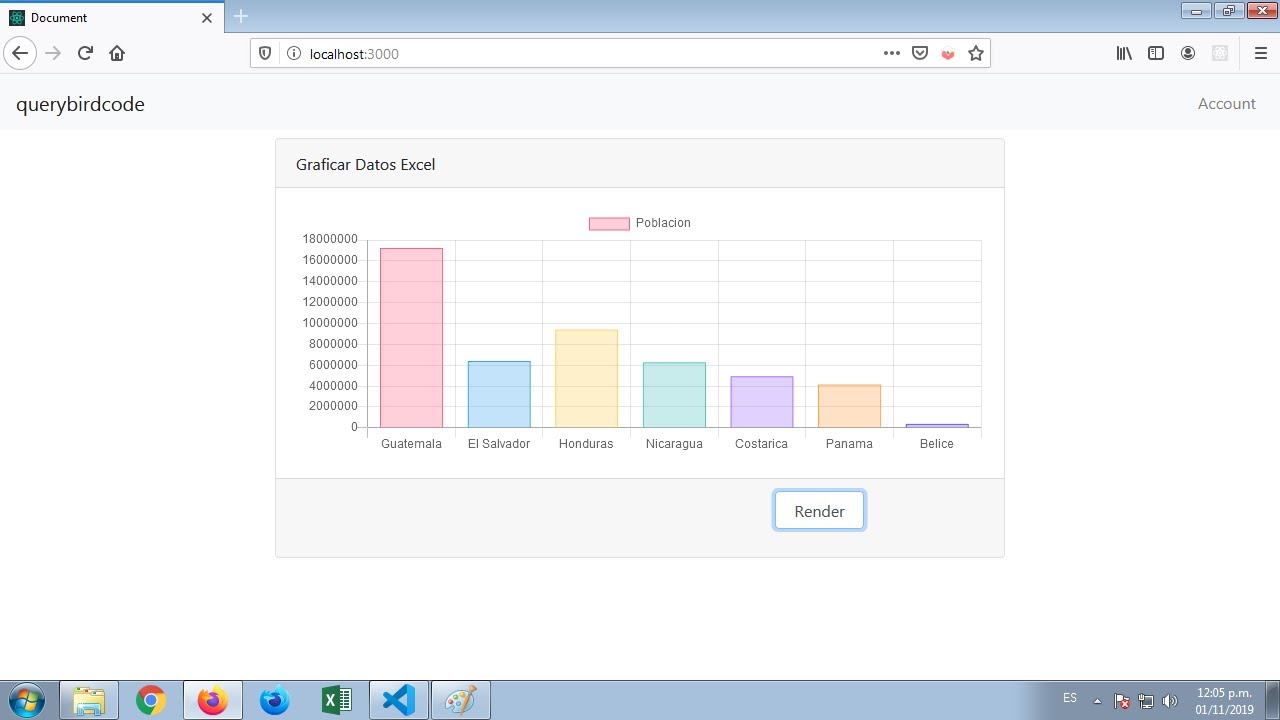Viewport: 1280px width, 720px height.
Task: Go back using the browser back arrow
Action: pyautogui.click(x=20, y=53)
